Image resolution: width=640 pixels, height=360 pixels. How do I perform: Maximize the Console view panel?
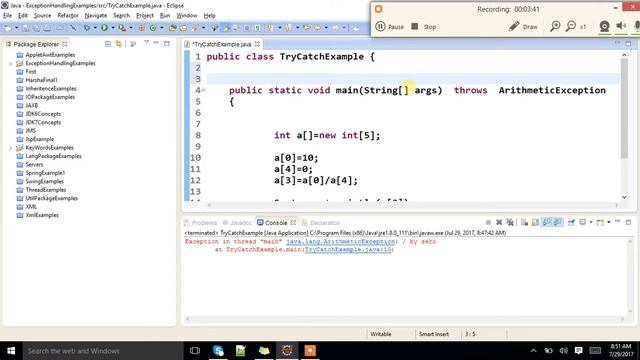tap(628, 222)
